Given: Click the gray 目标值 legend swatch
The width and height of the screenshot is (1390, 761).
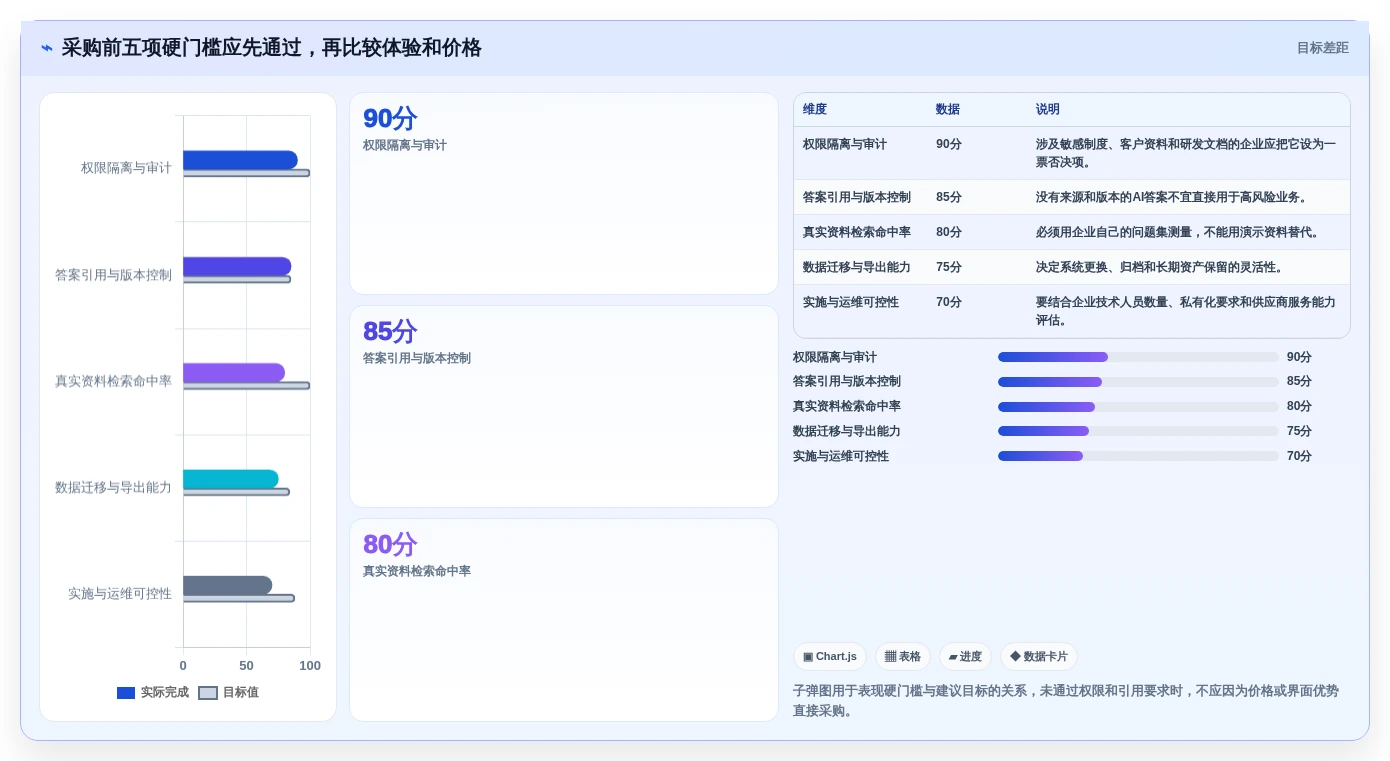Looking at the screenshot, I should (x=208, y=692).
